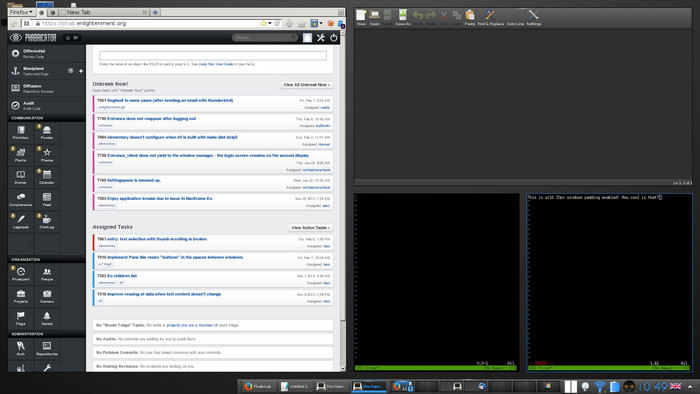
Task: Click View Active Tasks button
Action: (x=310, y=228)
